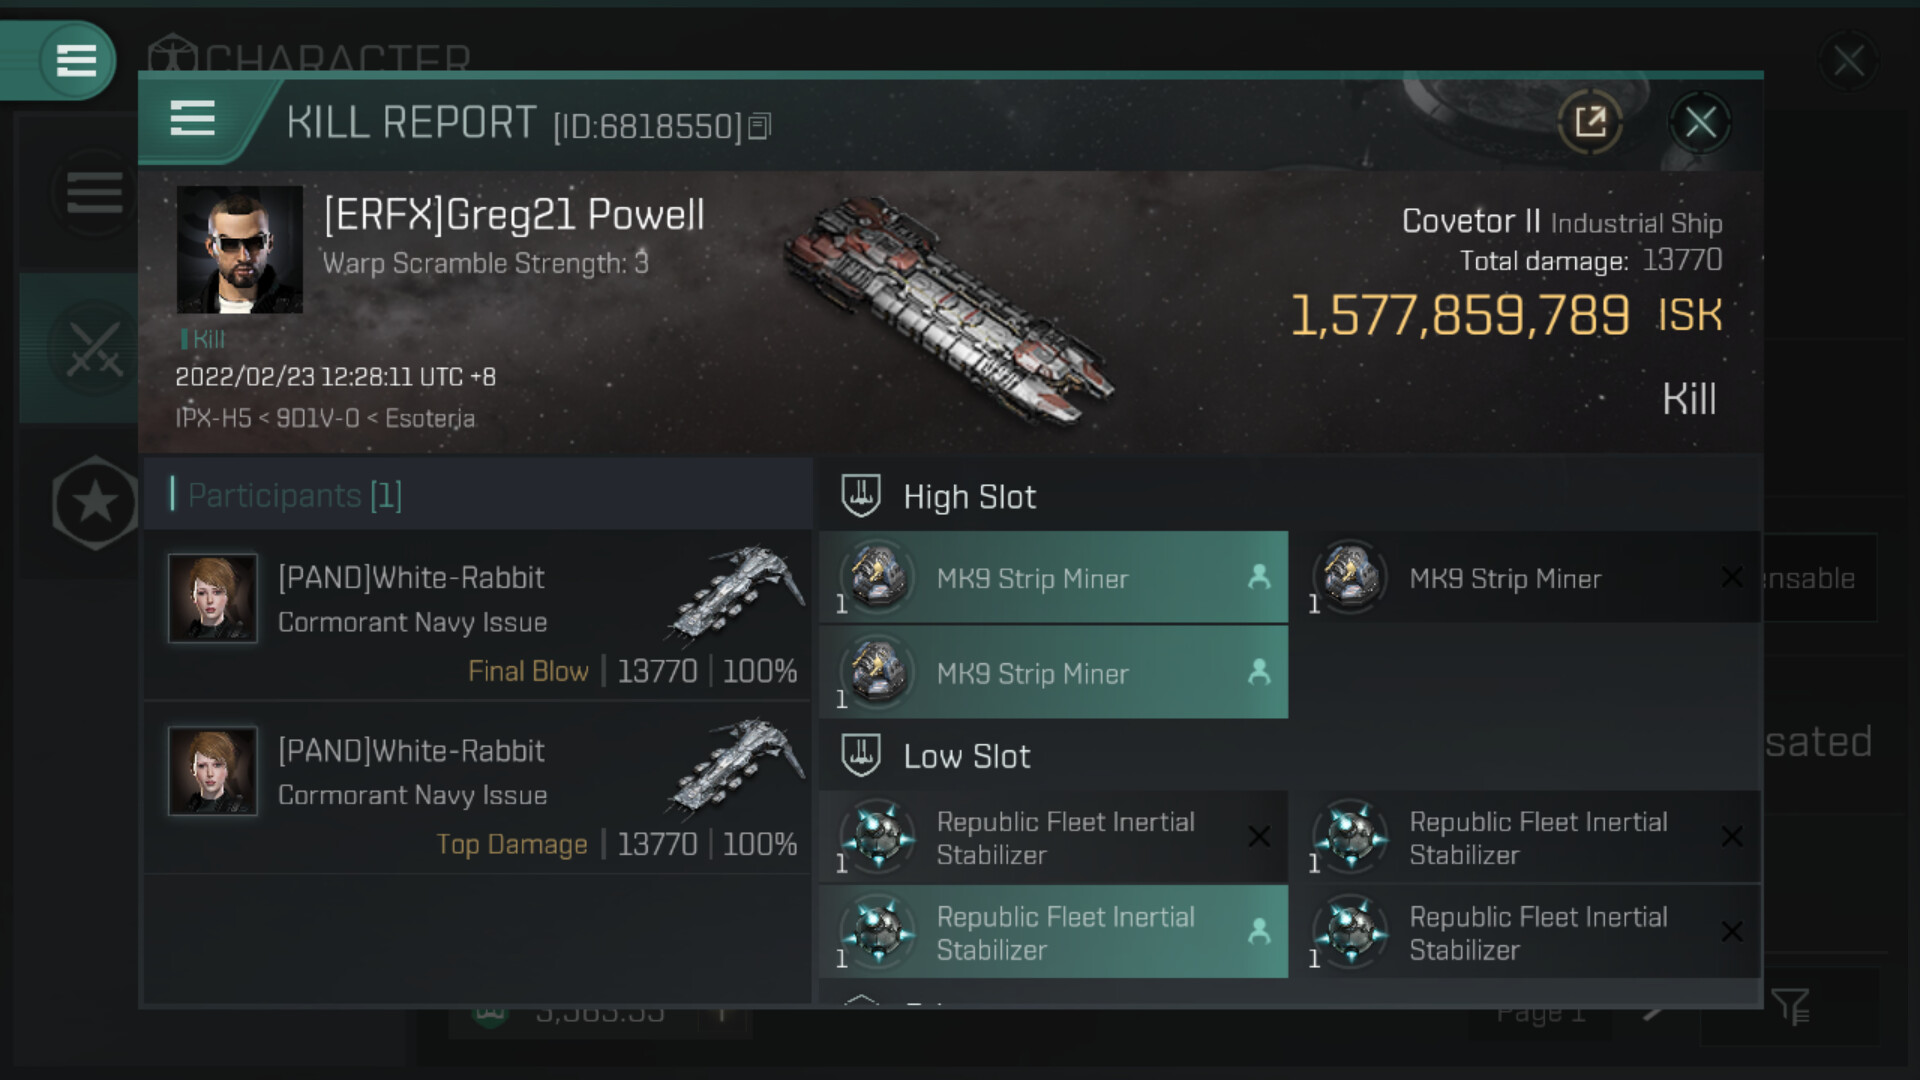
Task: Share the kill report externally
Action: pyautogui.click(x=1589, y=122)
